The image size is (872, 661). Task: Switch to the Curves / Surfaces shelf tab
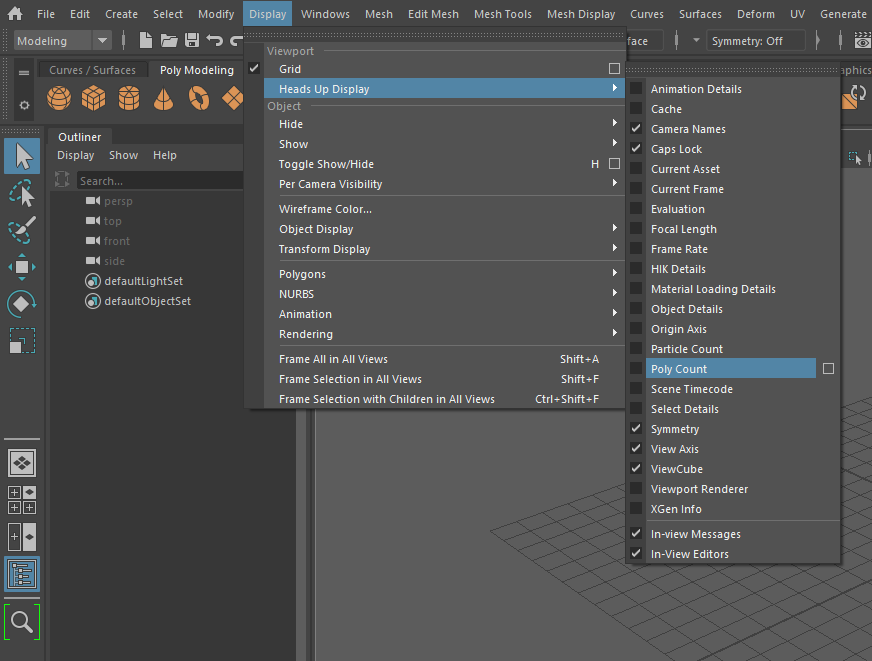92,69
